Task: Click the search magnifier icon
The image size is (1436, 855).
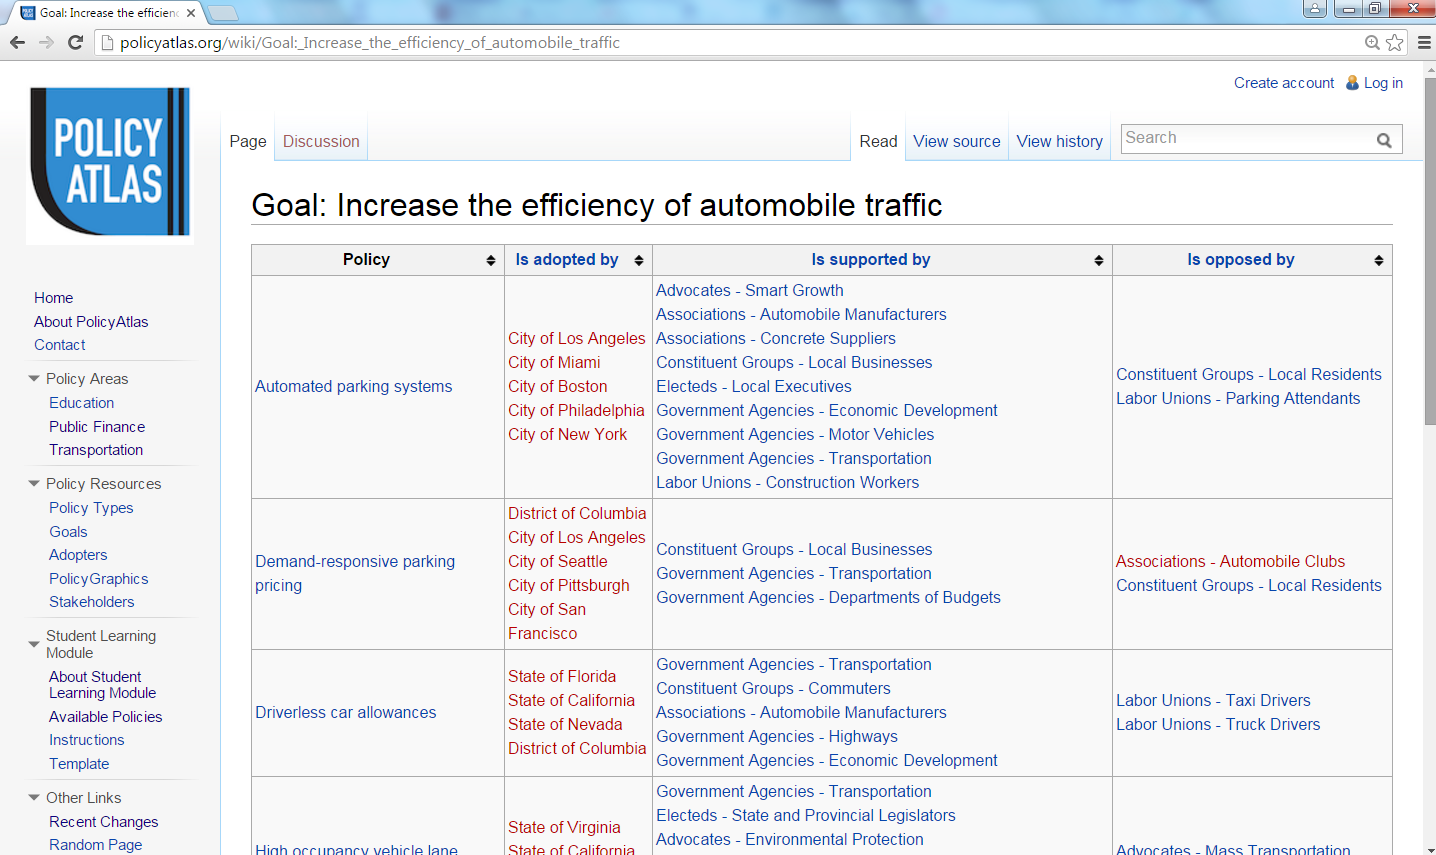Action: coord(1384,140)
